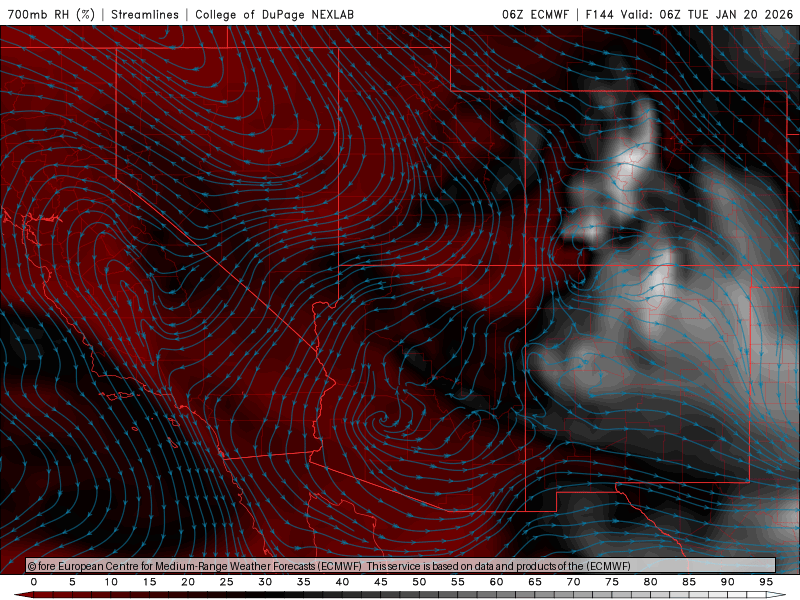This screenshot has width=800, height=600.
Task: Click the "15" colorbar value
Action: tap(149, 582)
